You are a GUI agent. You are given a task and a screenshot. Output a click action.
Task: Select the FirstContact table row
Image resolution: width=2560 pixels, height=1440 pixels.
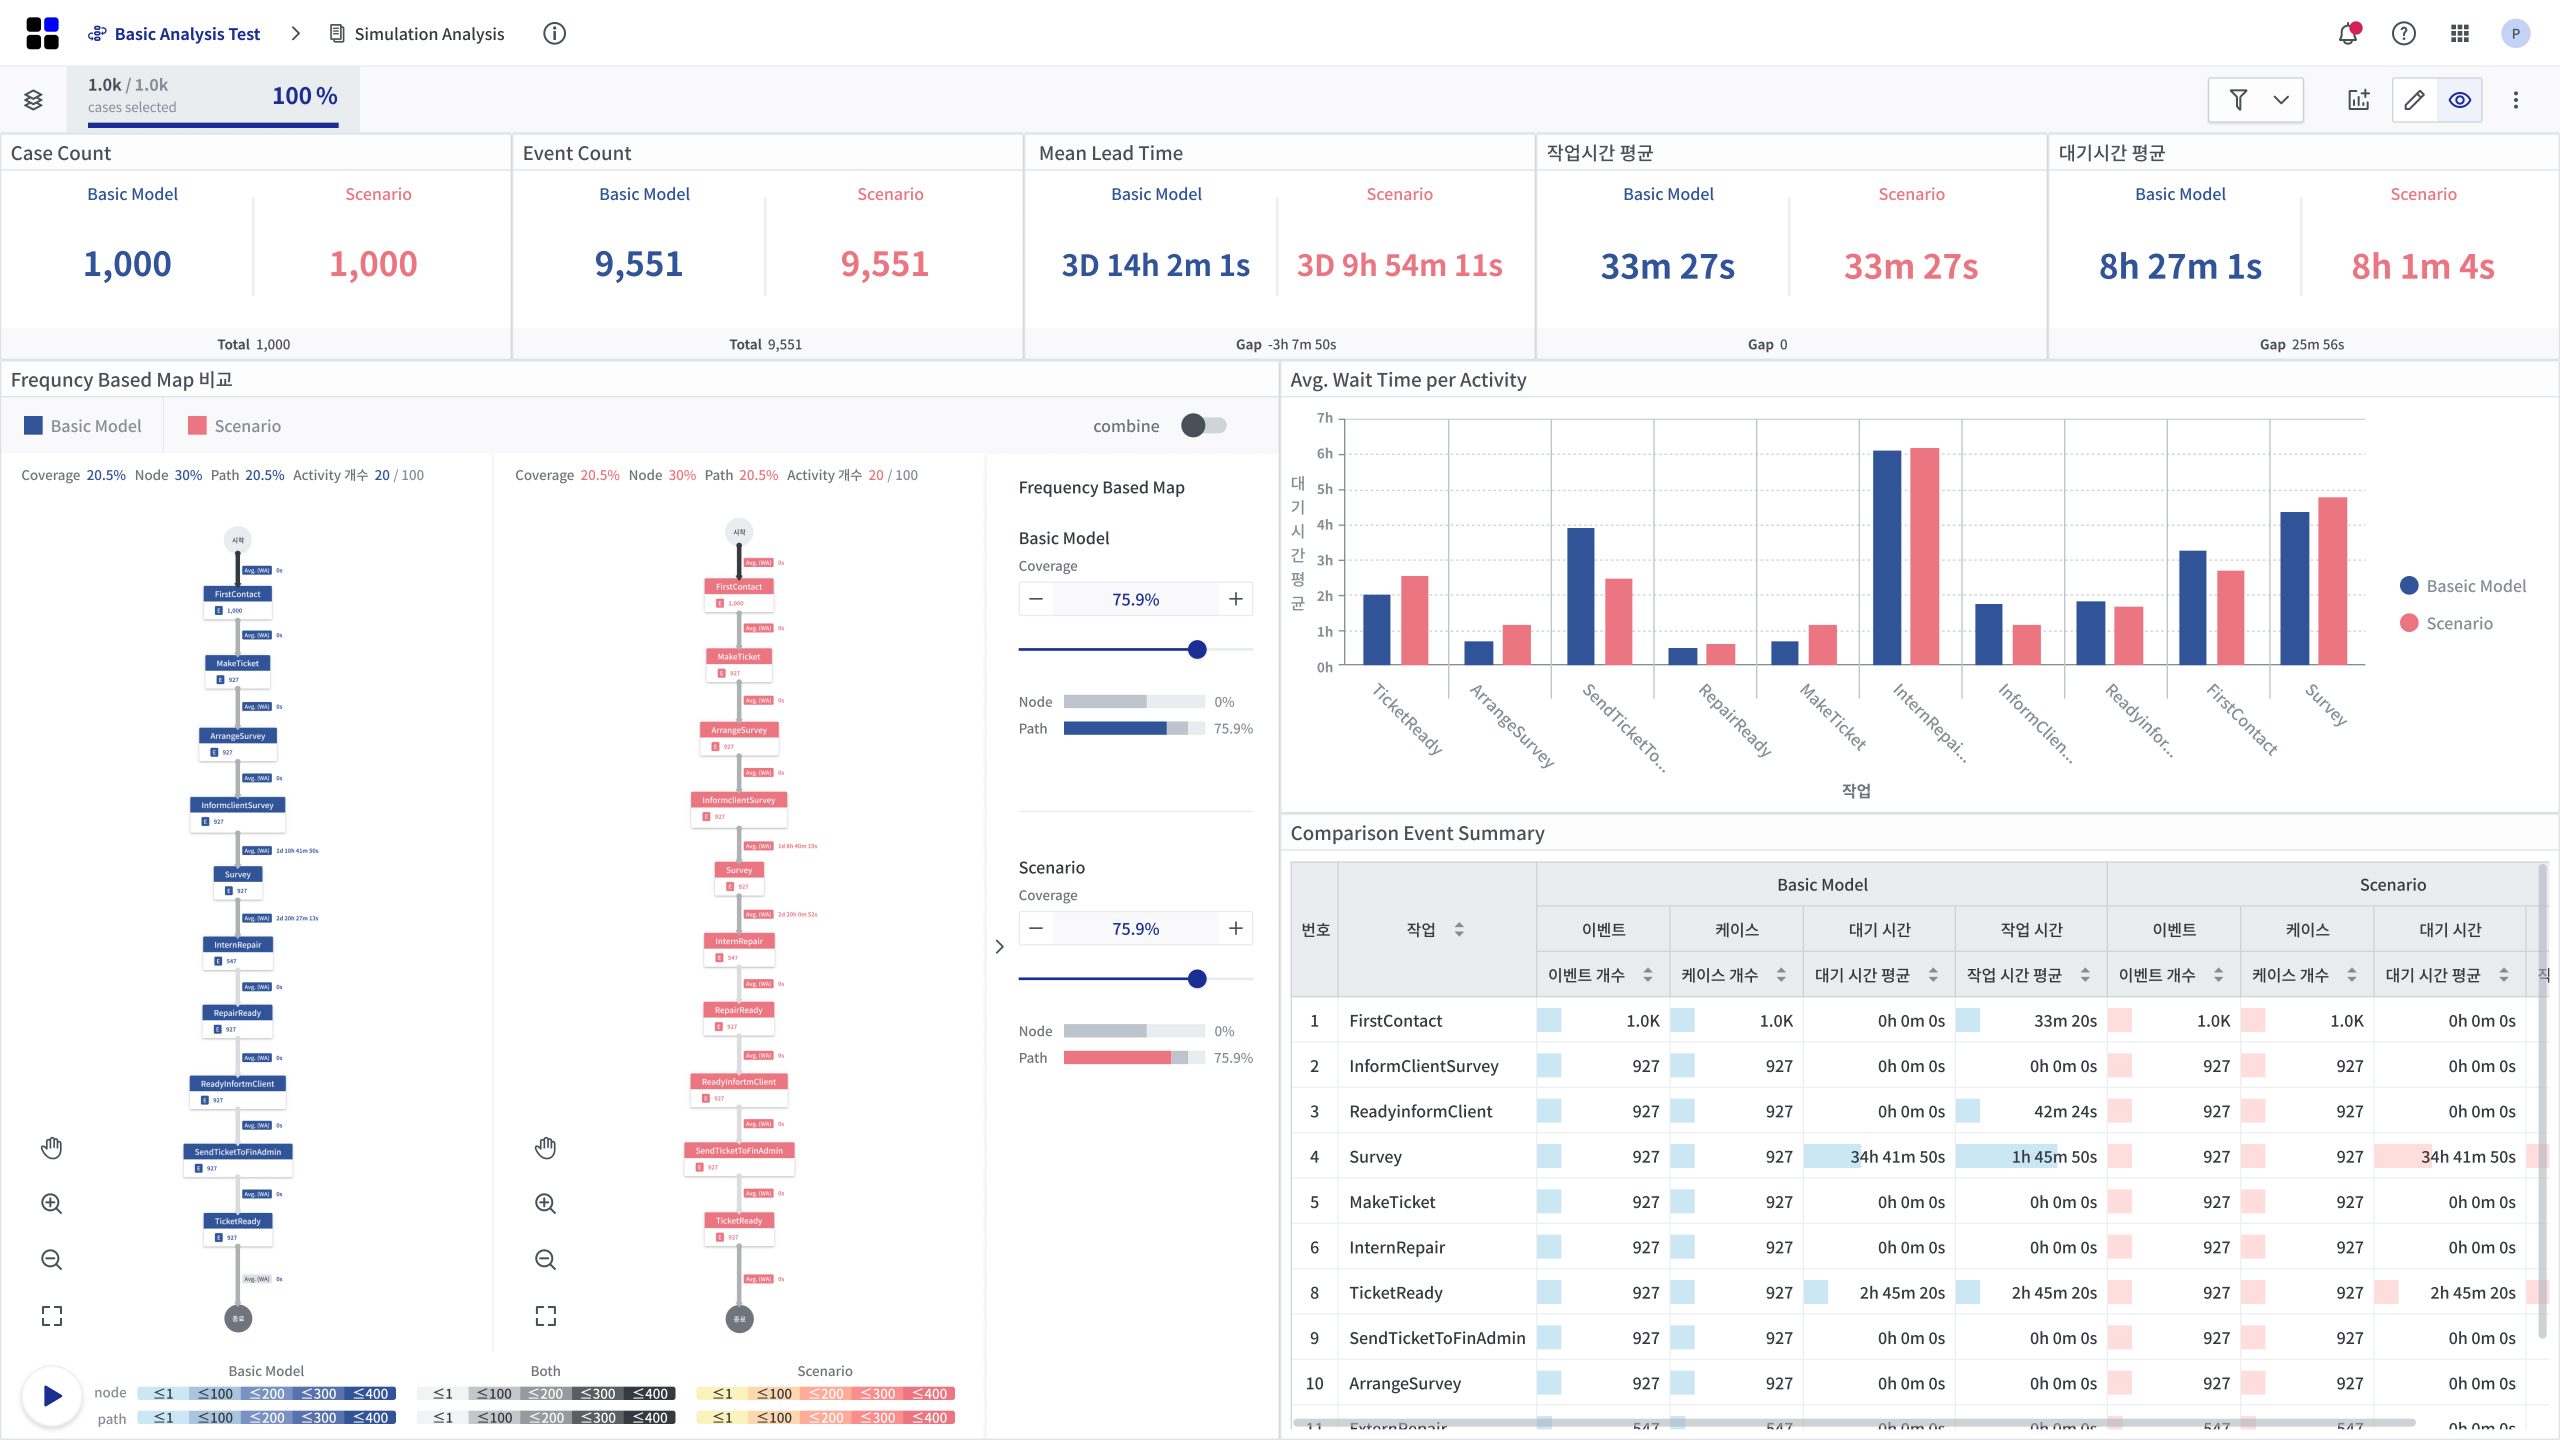click(1915, 1020)
